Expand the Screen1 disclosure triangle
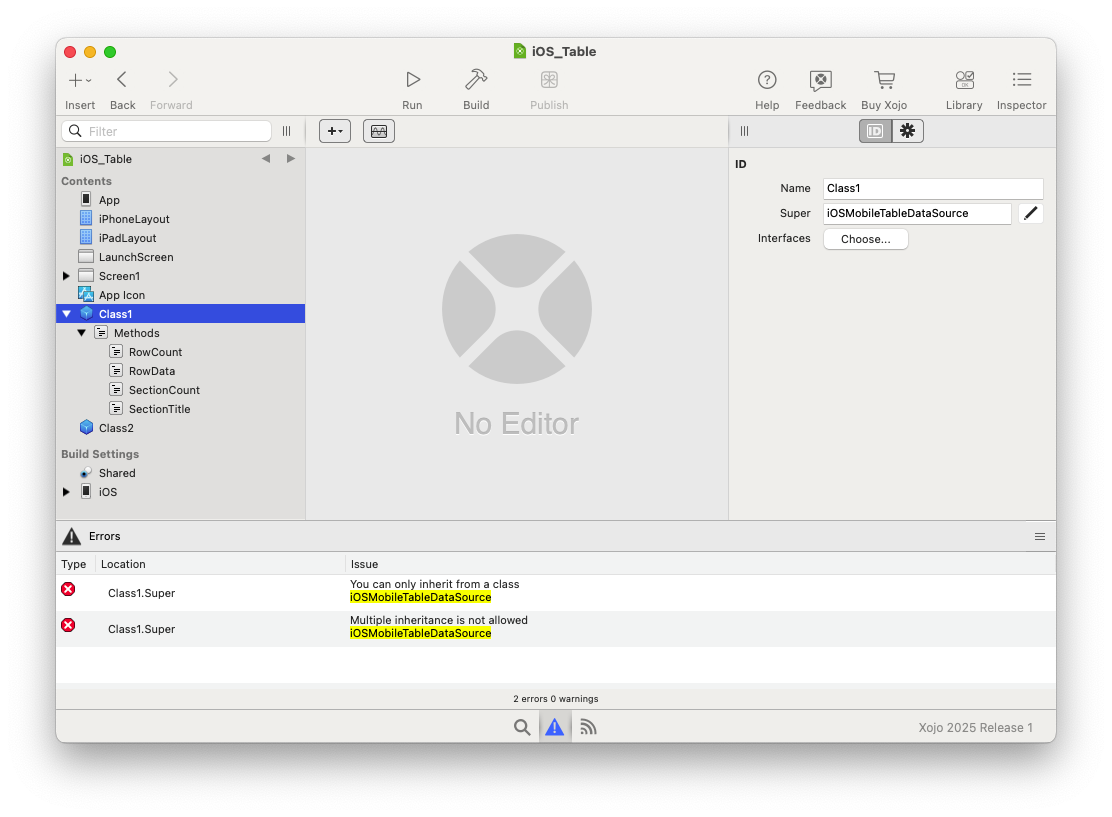Image resolution: width=1112 pixels, height=817 pixels. pos(67,276)
